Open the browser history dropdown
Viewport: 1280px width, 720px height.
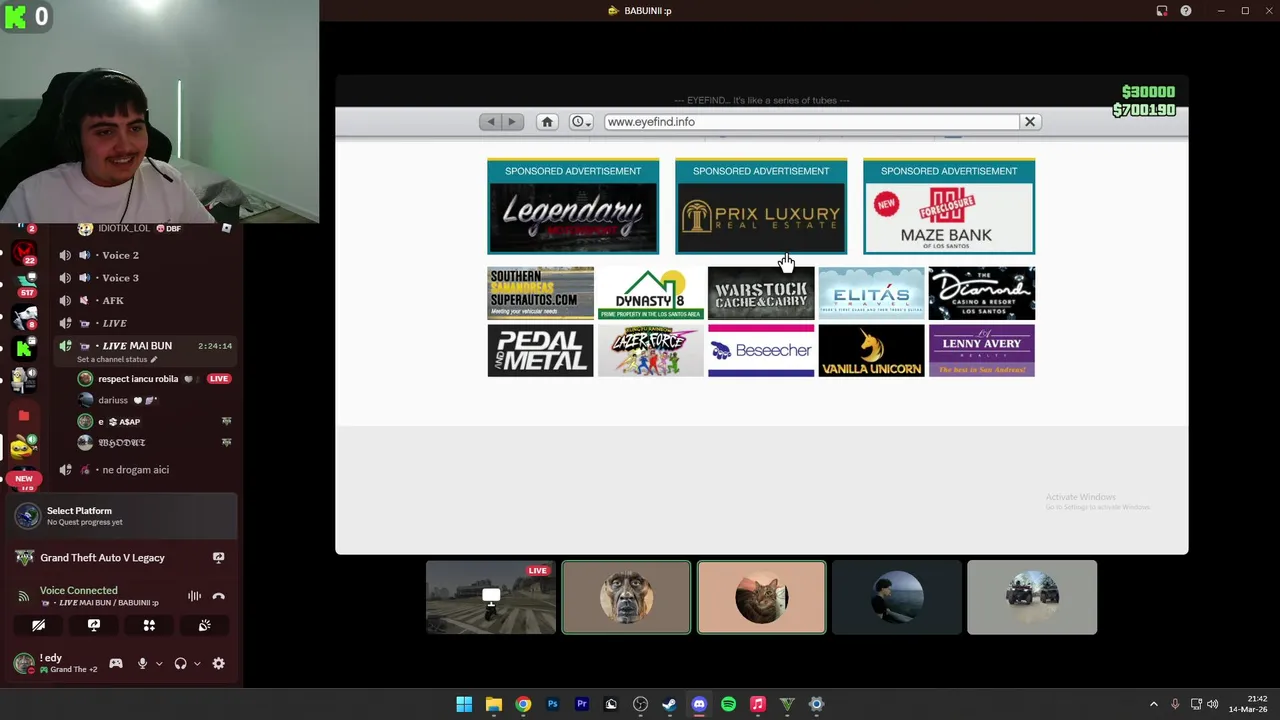(581, 122)
